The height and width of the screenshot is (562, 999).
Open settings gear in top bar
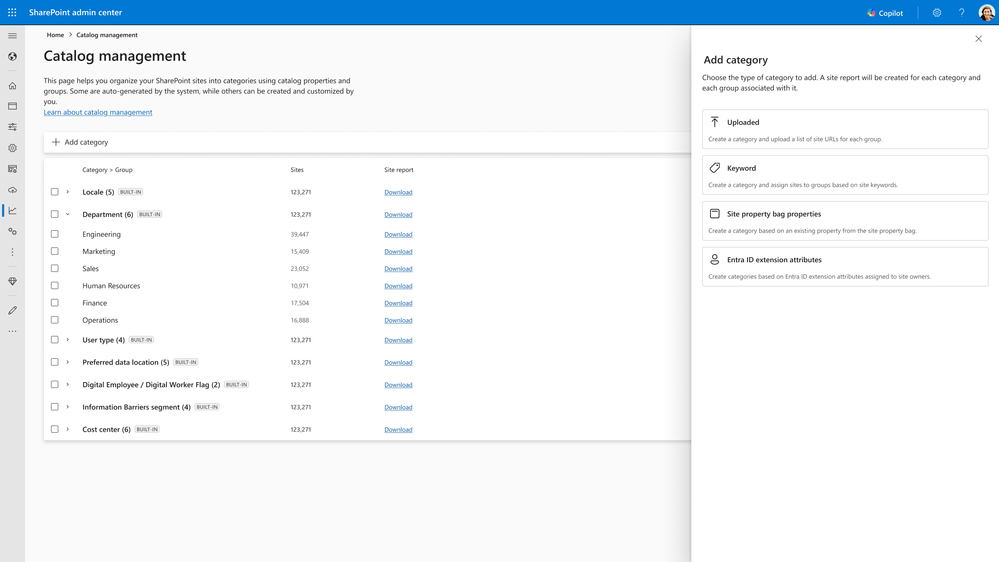tap(937, 13)
